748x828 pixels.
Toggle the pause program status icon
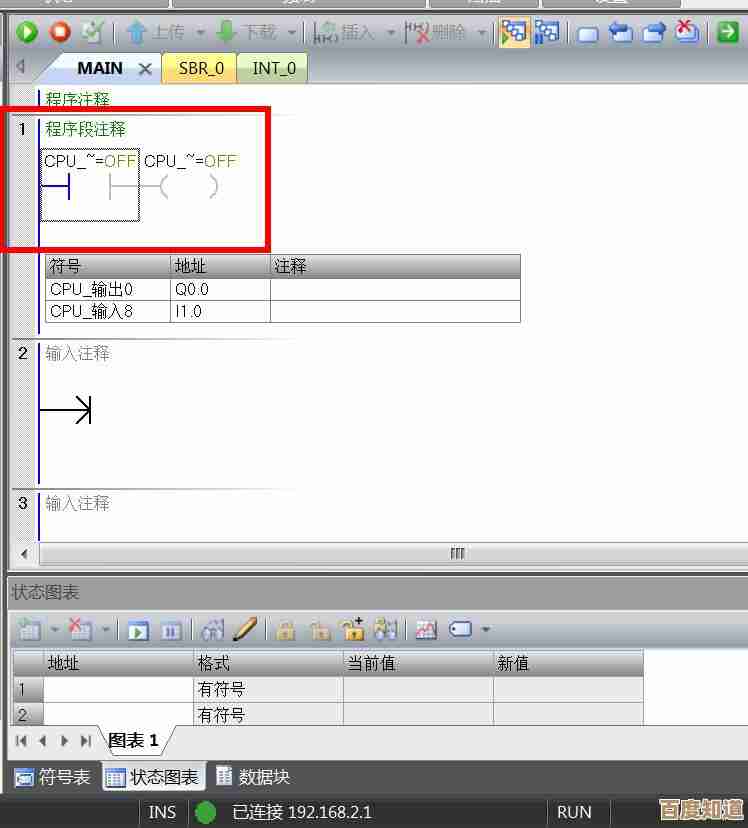(x=547, y=32)
